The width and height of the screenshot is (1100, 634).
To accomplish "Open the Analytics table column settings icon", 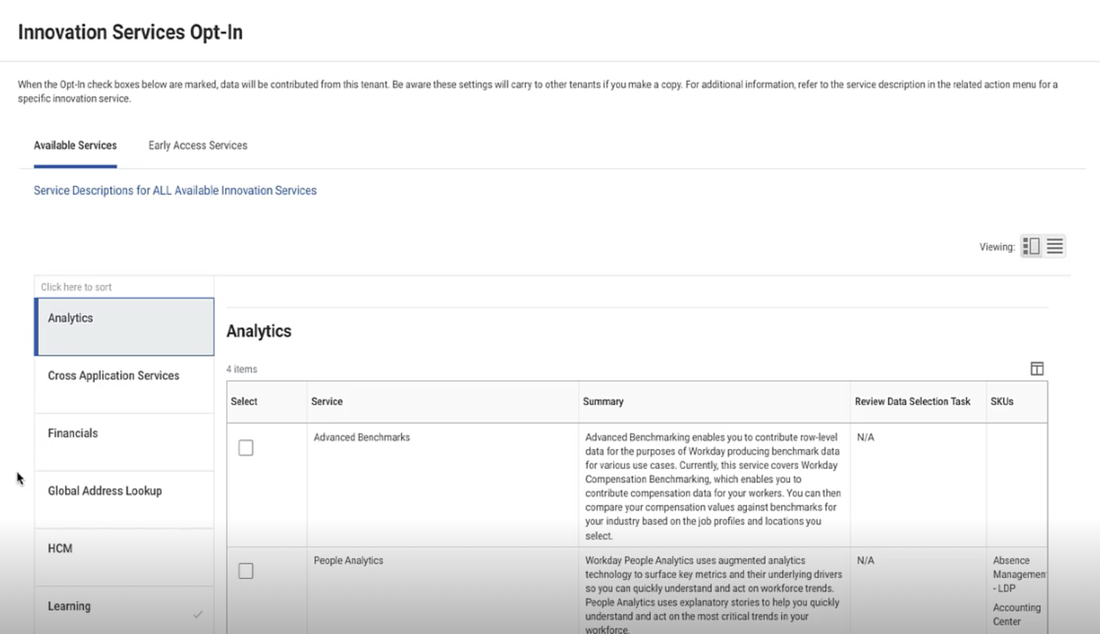I will [1037, 368].
